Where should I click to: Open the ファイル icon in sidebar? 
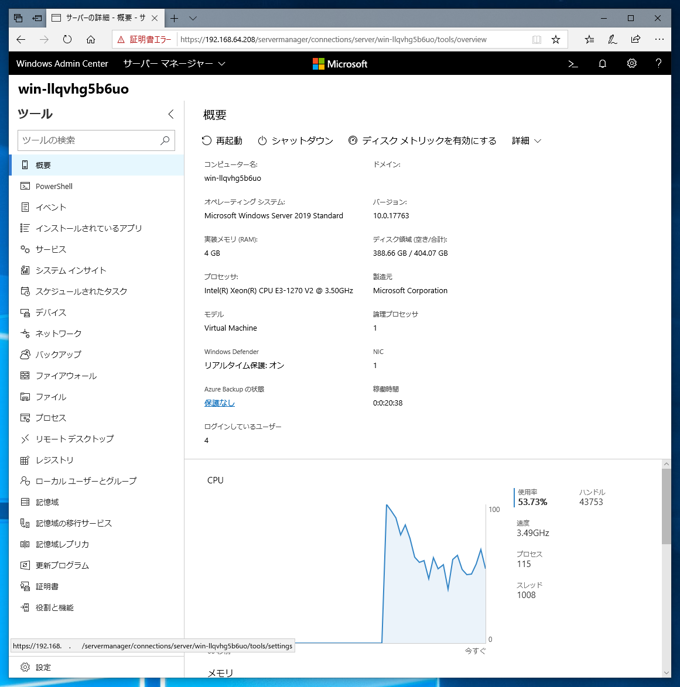25,397
